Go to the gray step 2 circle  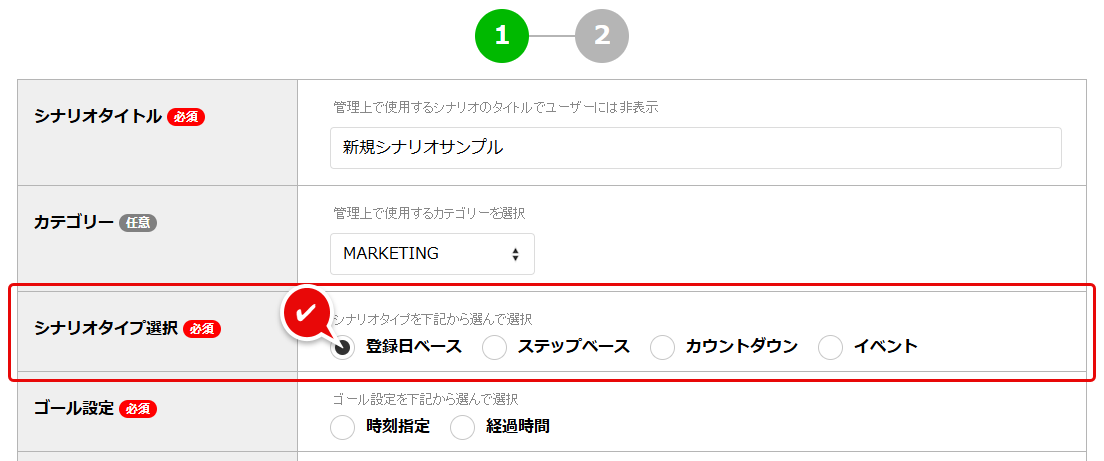click(x=602, y=36)
